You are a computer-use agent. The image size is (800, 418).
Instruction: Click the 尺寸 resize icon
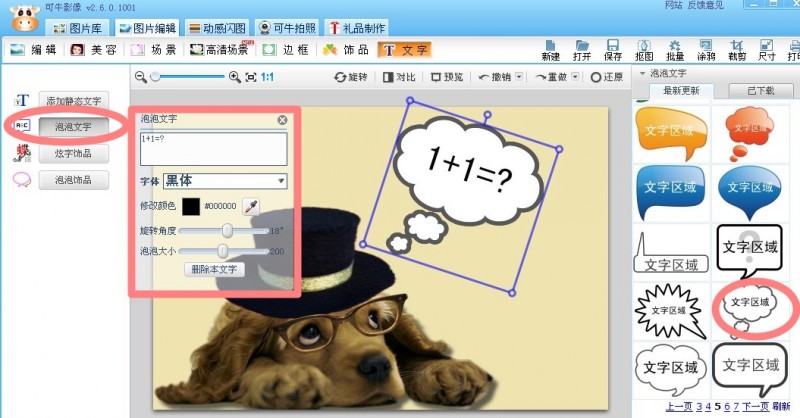pos(767,51)
